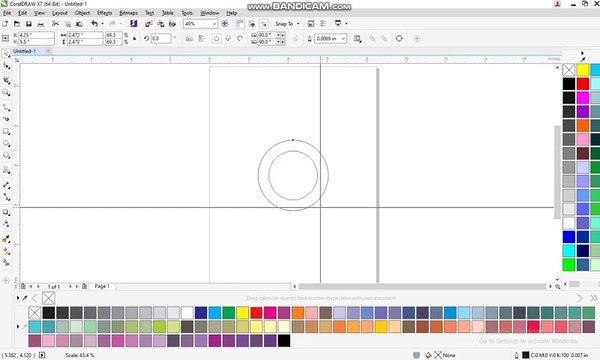This screenshot has width=600, height=360.
Task: Click the Paste icon in toolbar
Action: click(79, 24)
